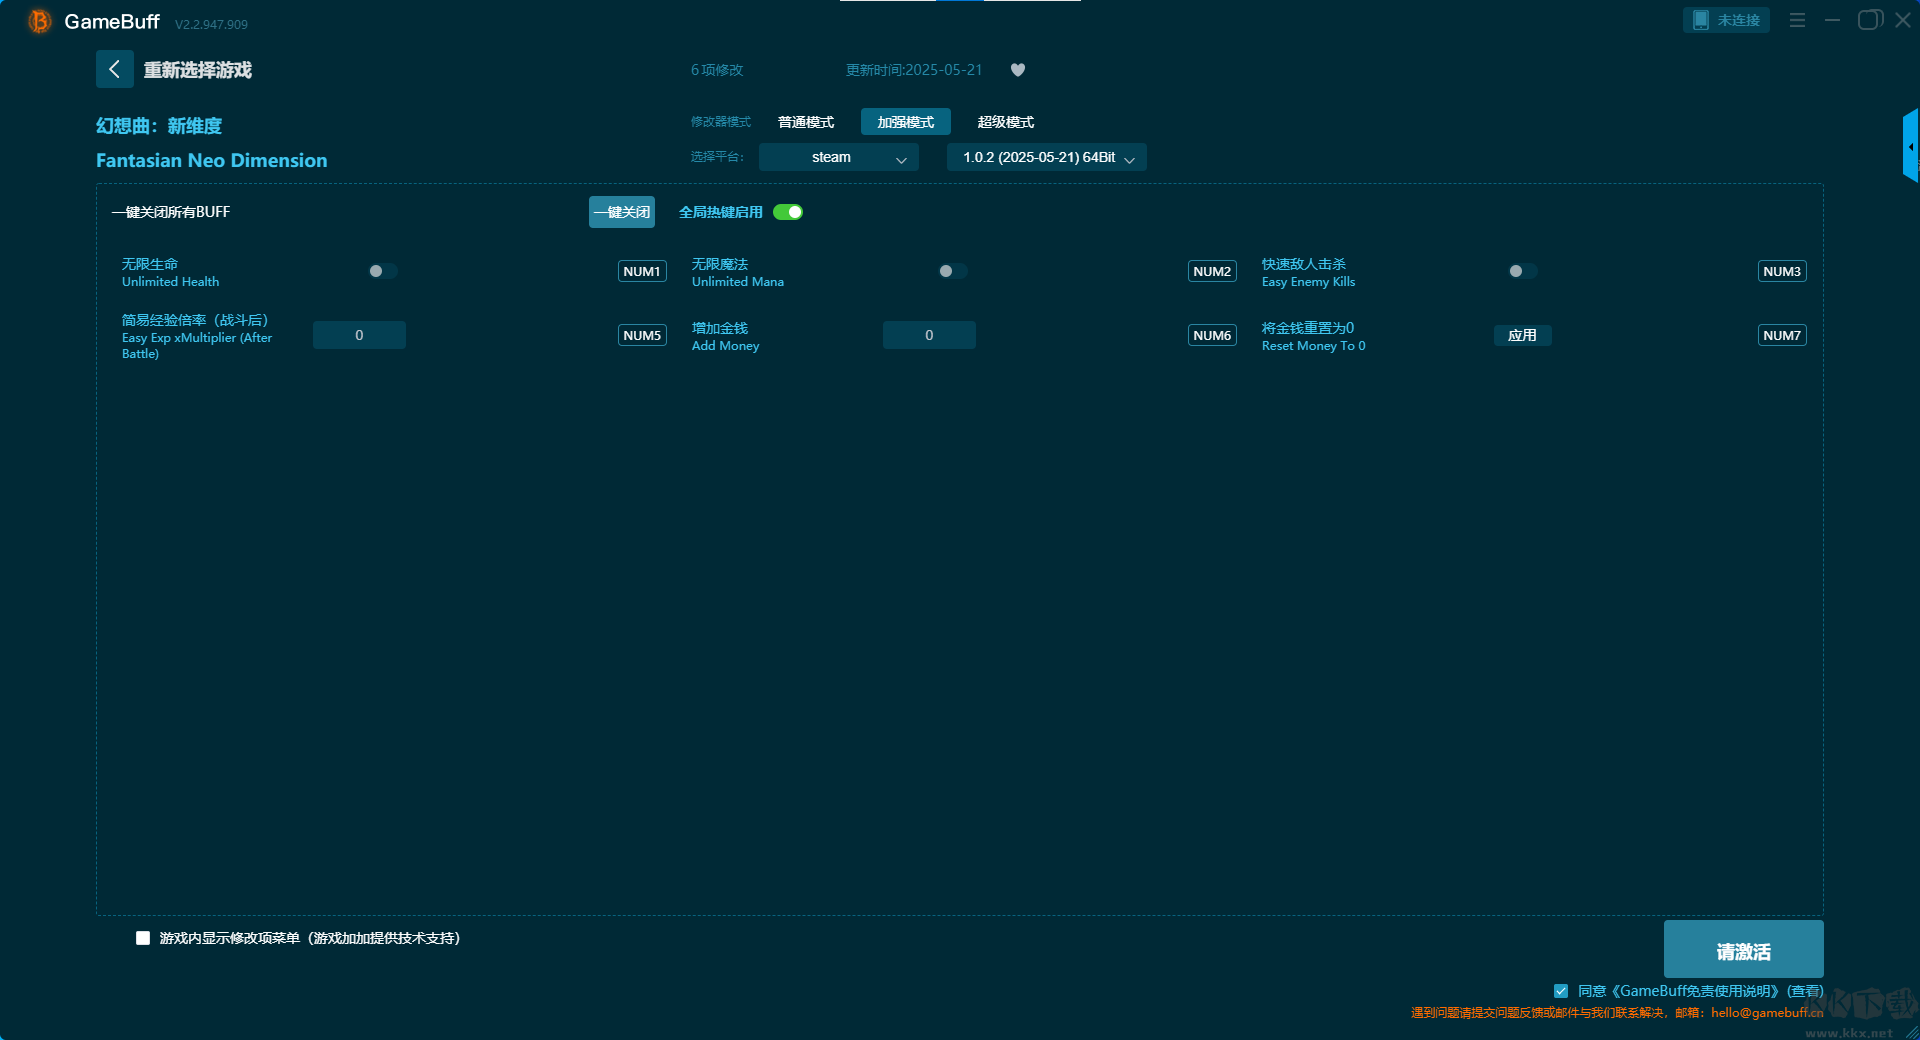
Task: Enable the Unlimited Mana switch
Action: (x=952, y=271)
